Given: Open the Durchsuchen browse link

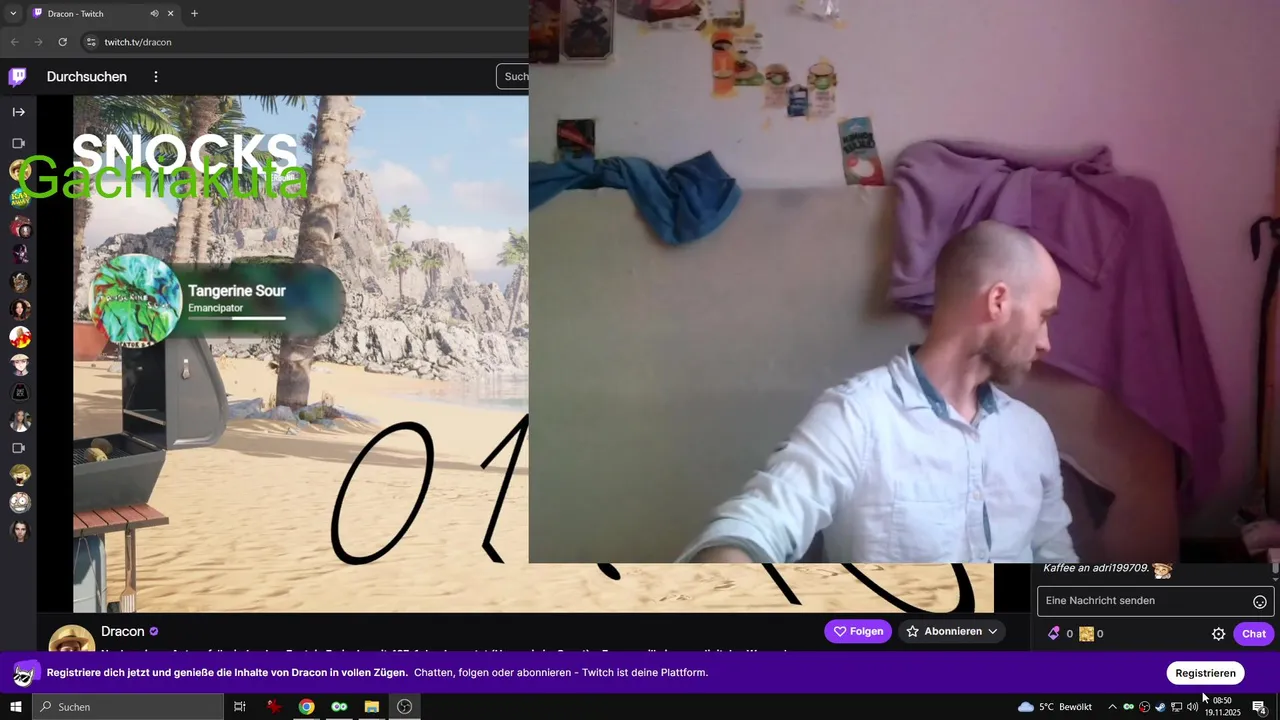Looking at the screenshot, I should pyautogui.click(x=87, y=77).
